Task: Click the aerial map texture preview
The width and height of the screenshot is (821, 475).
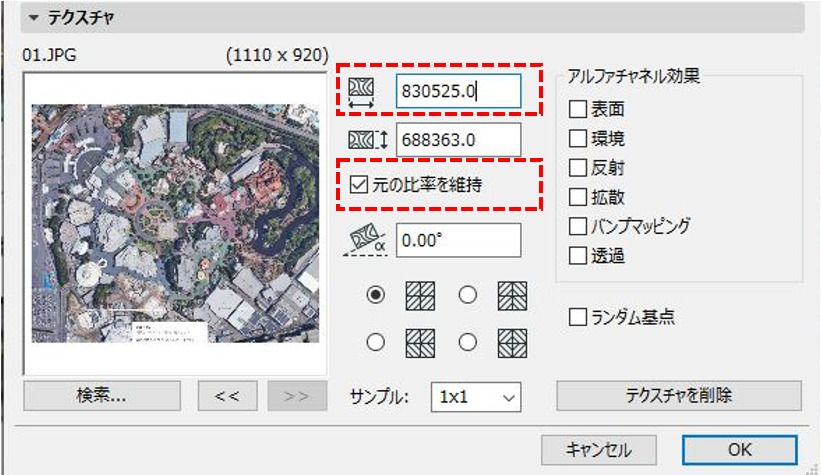Action: (x=175, y=224)
